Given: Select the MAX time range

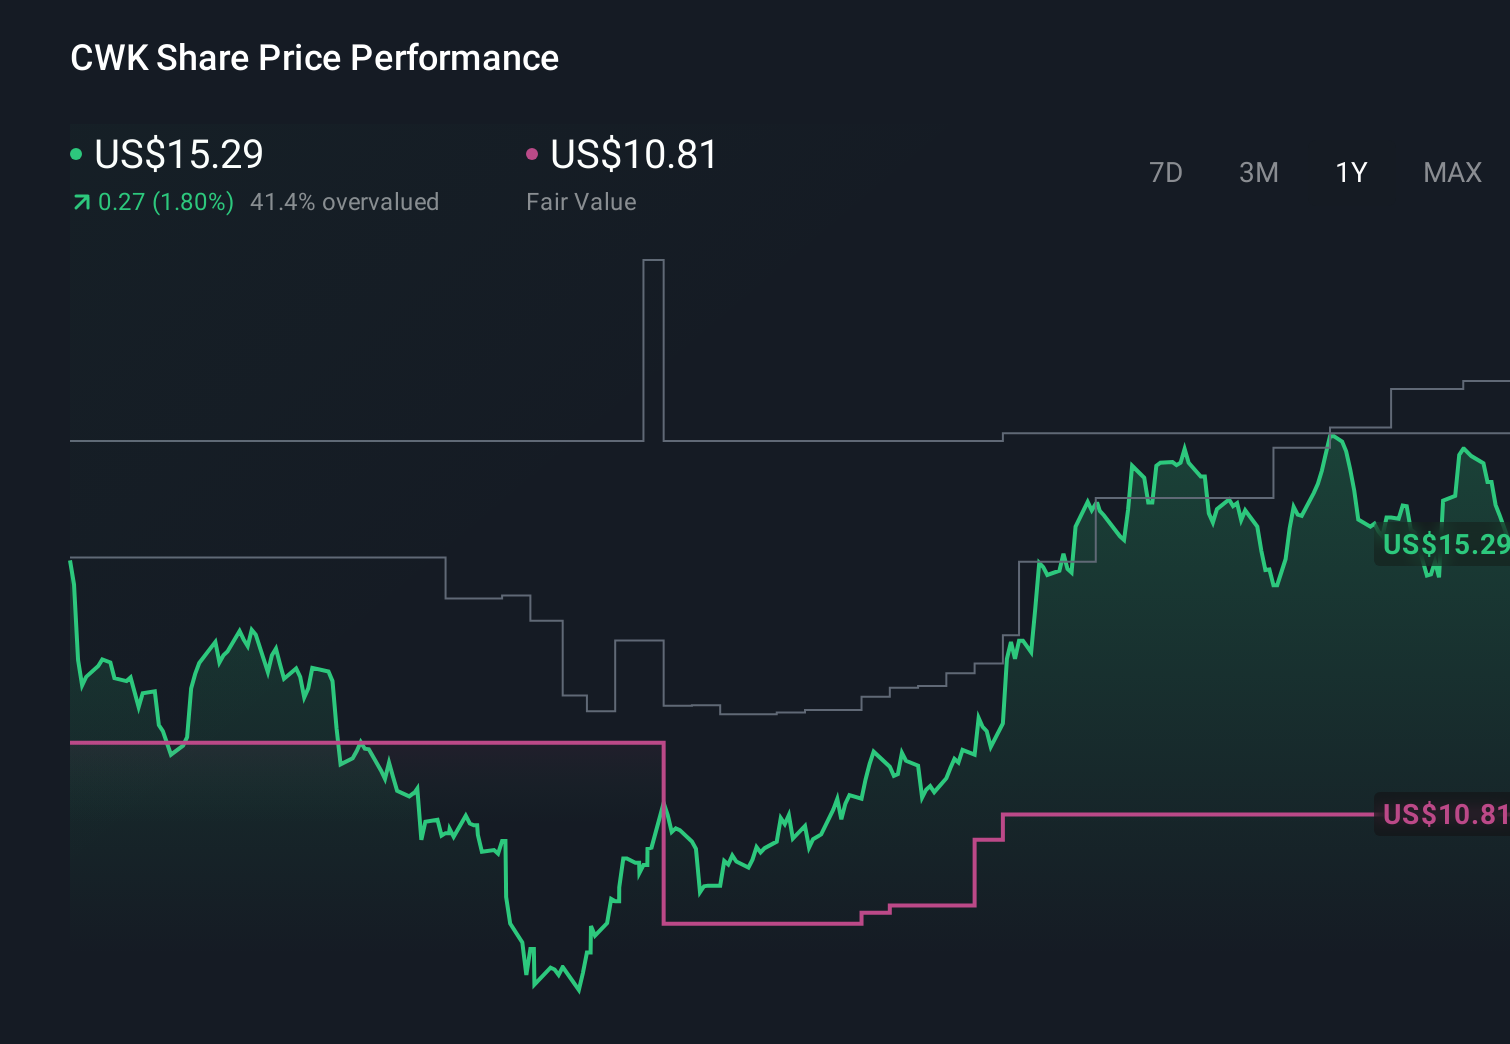Looking at the screenshot, I should tap(1451, 172).
